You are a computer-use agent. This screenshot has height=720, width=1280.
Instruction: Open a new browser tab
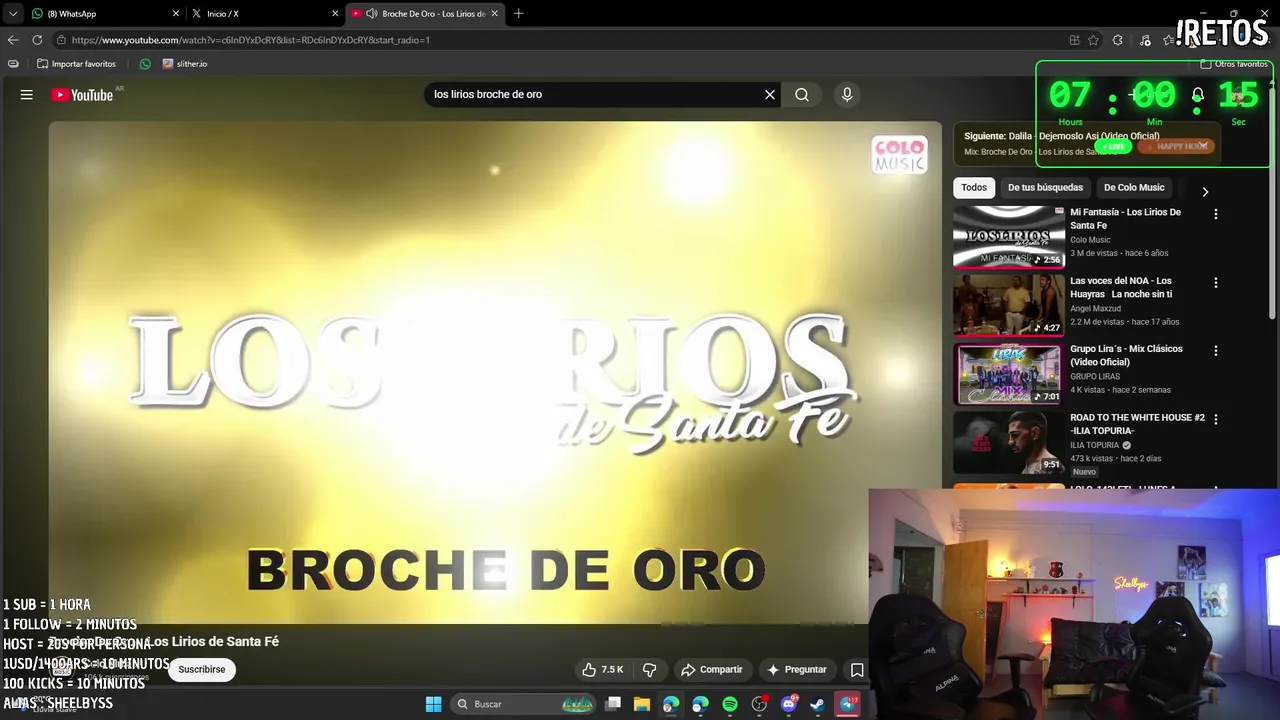(518, 14)
